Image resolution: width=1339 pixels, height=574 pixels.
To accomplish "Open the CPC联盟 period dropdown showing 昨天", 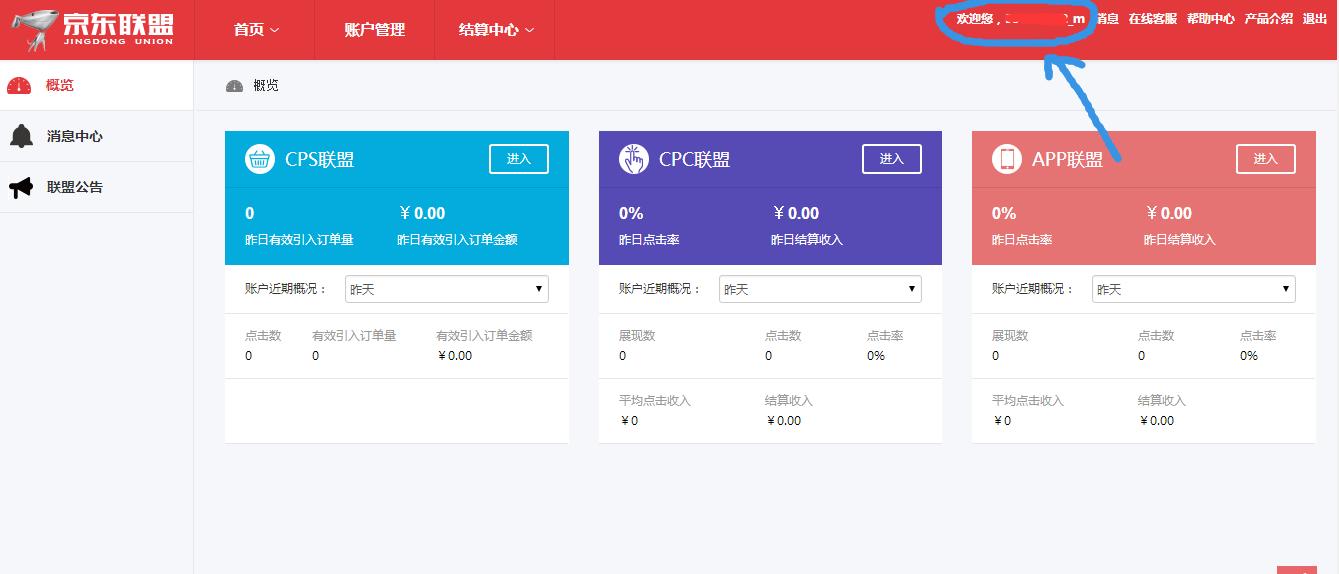I will point(820,289).
